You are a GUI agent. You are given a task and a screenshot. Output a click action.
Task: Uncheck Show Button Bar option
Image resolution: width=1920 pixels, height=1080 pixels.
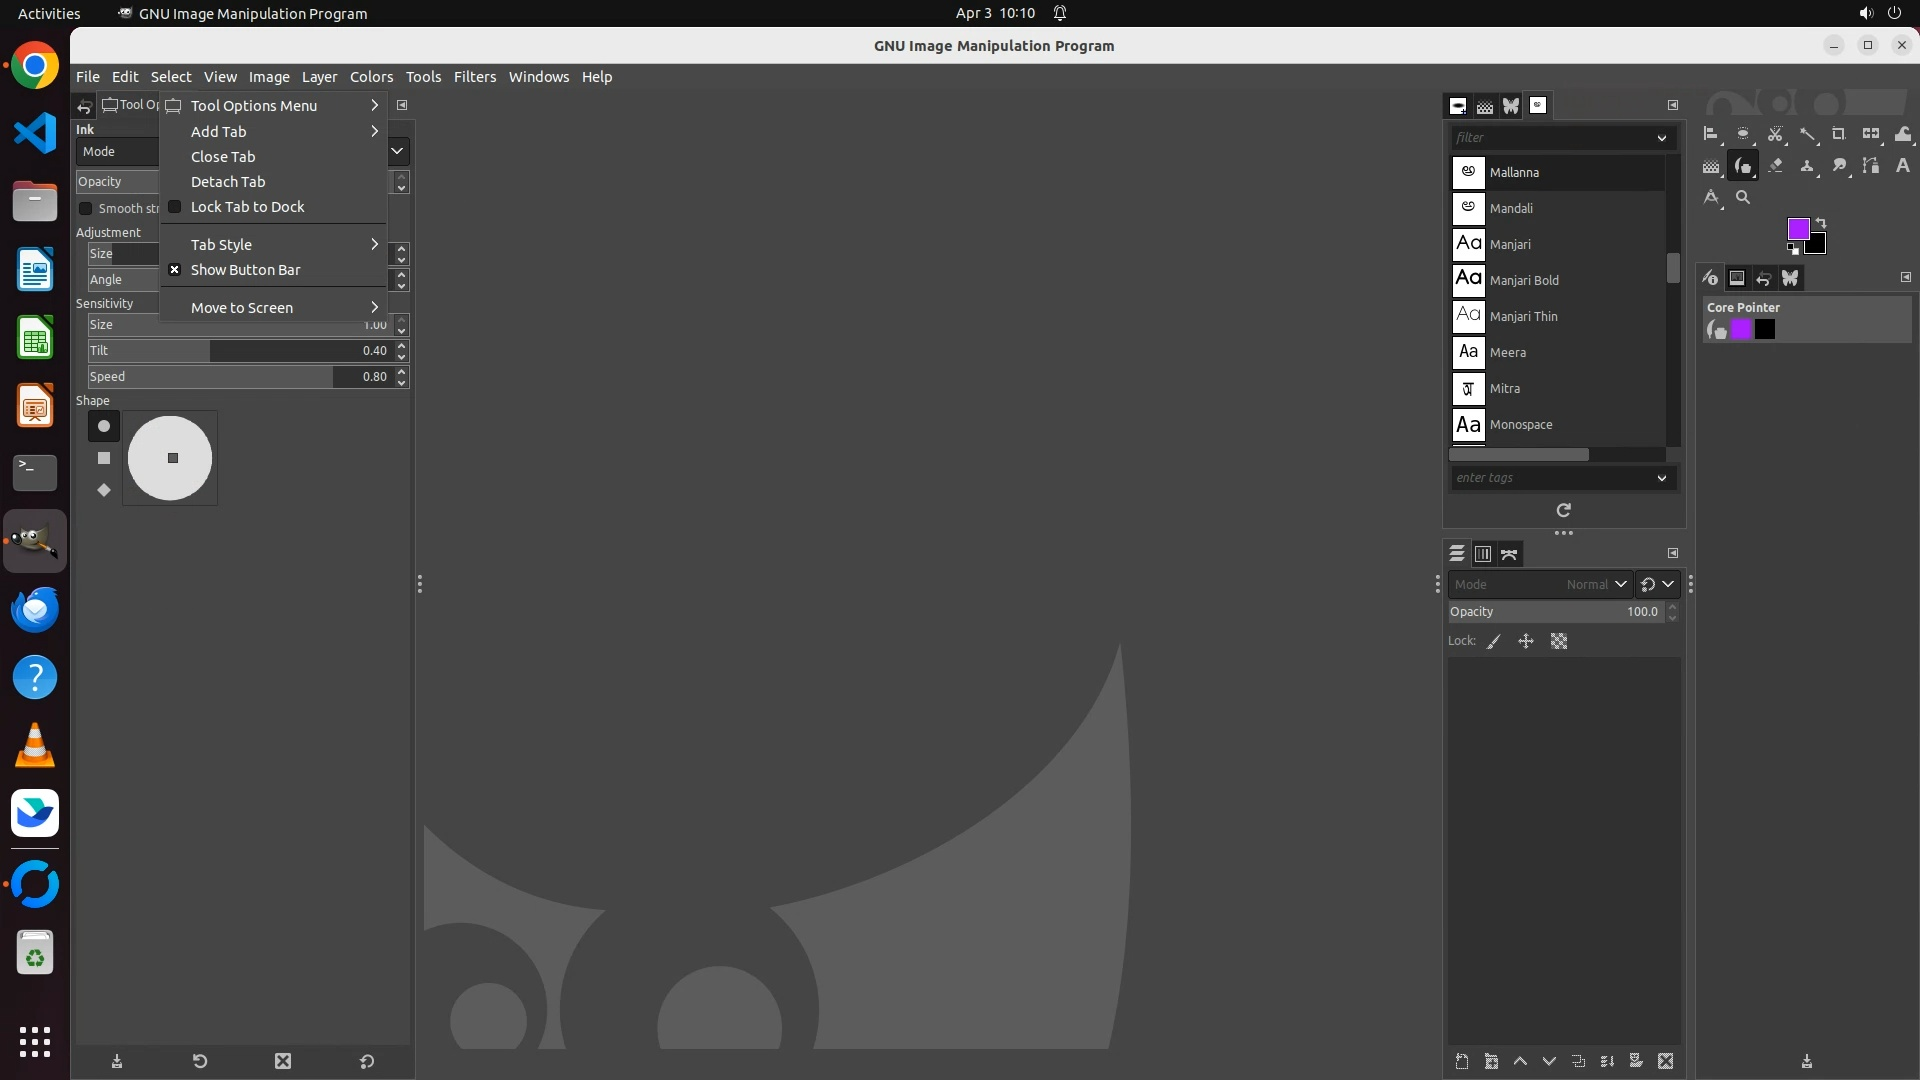pos(245,270)
